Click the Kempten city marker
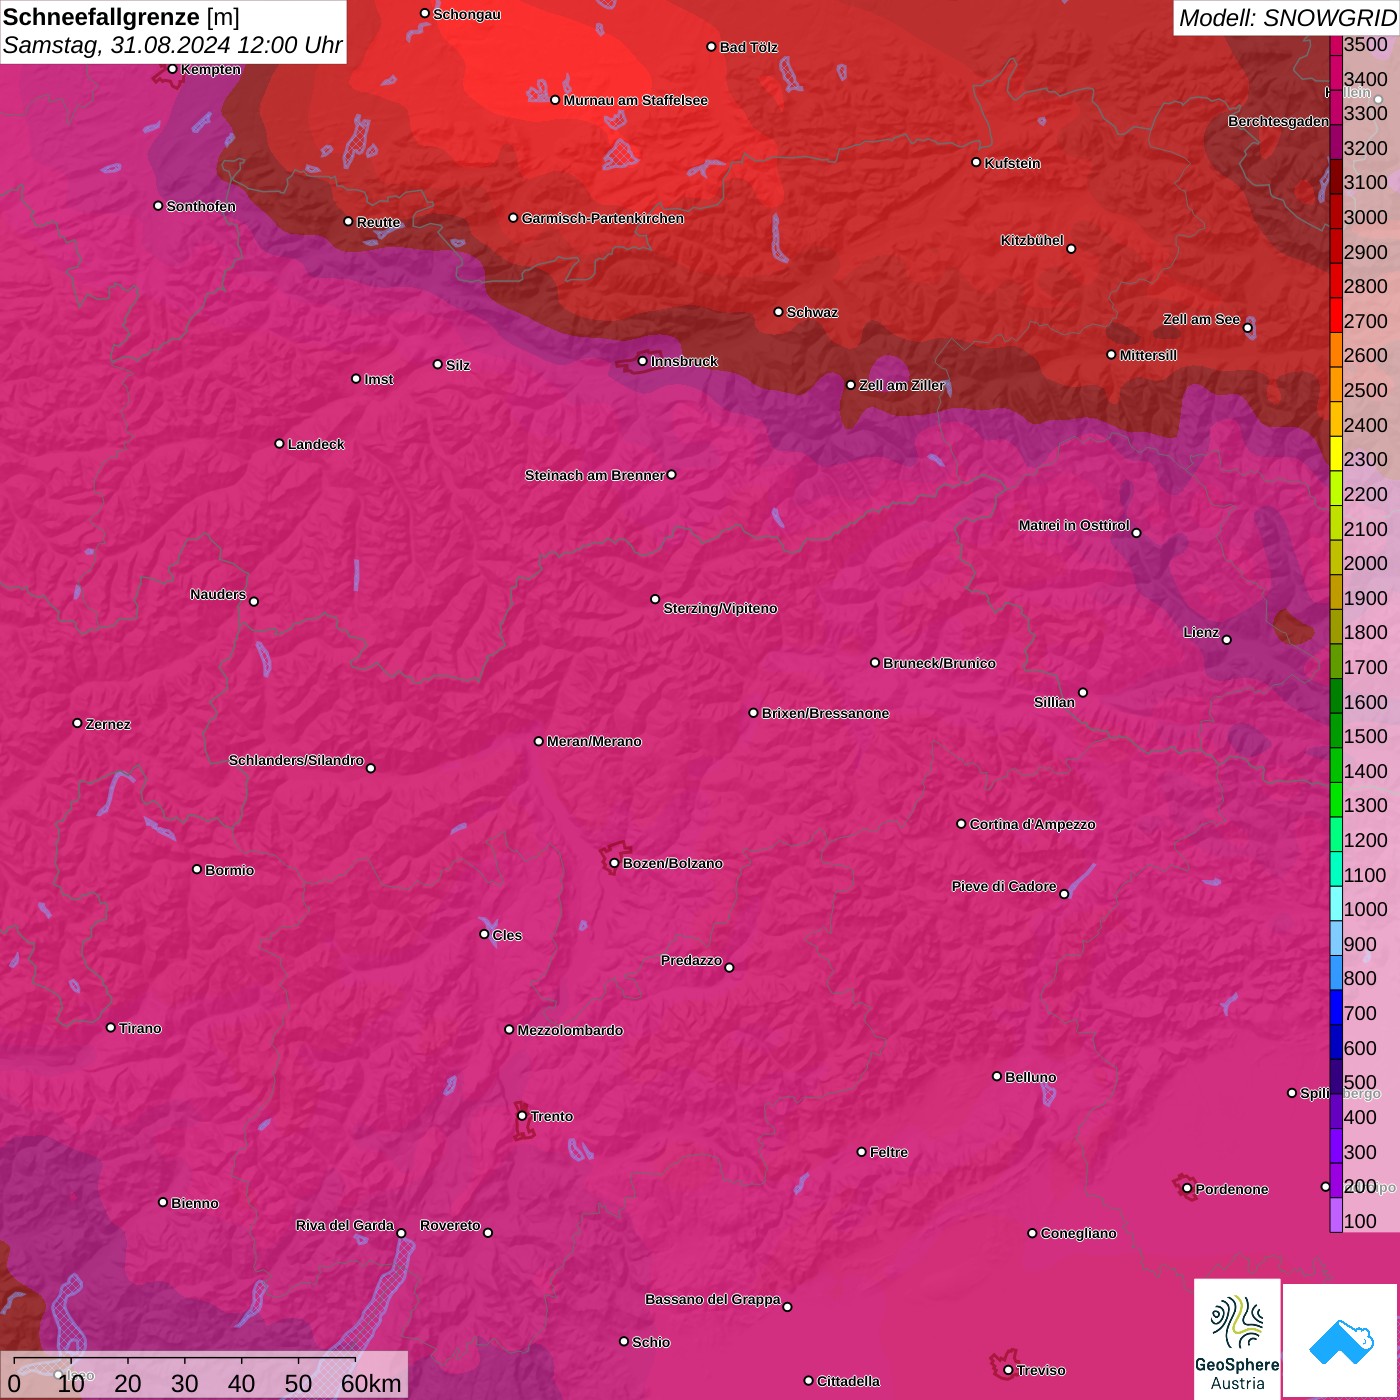Image resolution: width=1400 pixels, height=1400 pixels. [172, 69]
